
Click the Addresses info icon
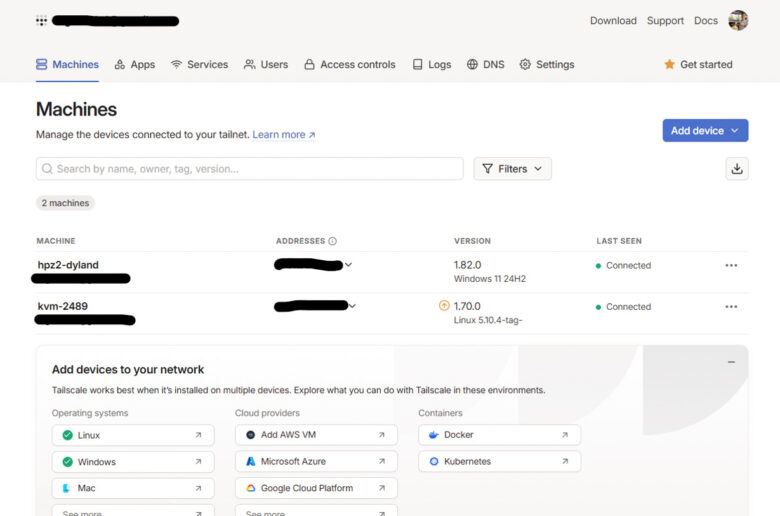point(332,241)
